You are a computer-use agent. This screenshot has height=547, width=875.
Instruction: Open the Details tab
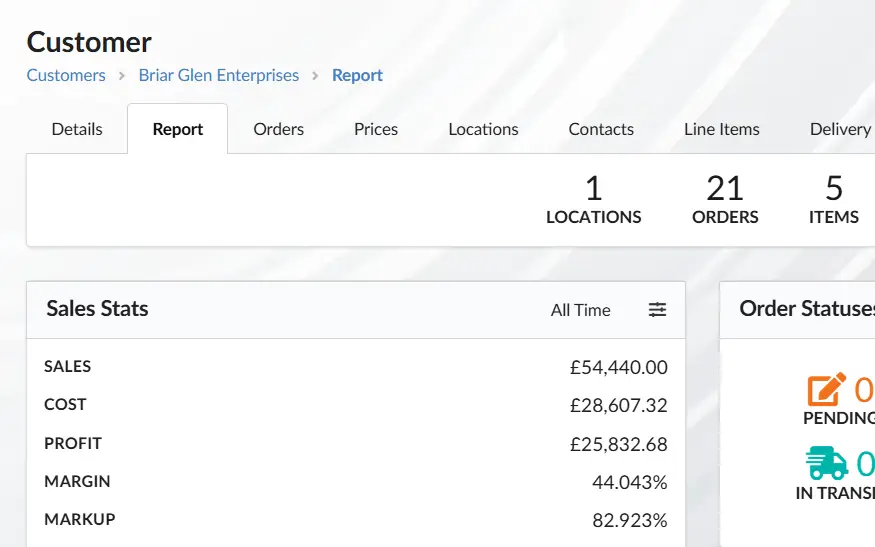pyautogui.click(x=77, y=129)
